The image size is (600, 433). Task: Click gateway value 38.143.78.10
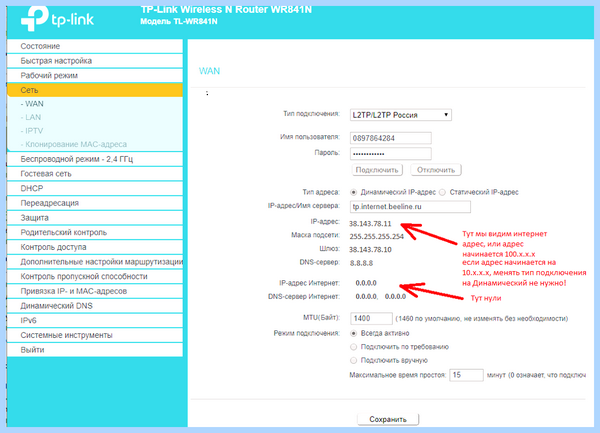370,250
